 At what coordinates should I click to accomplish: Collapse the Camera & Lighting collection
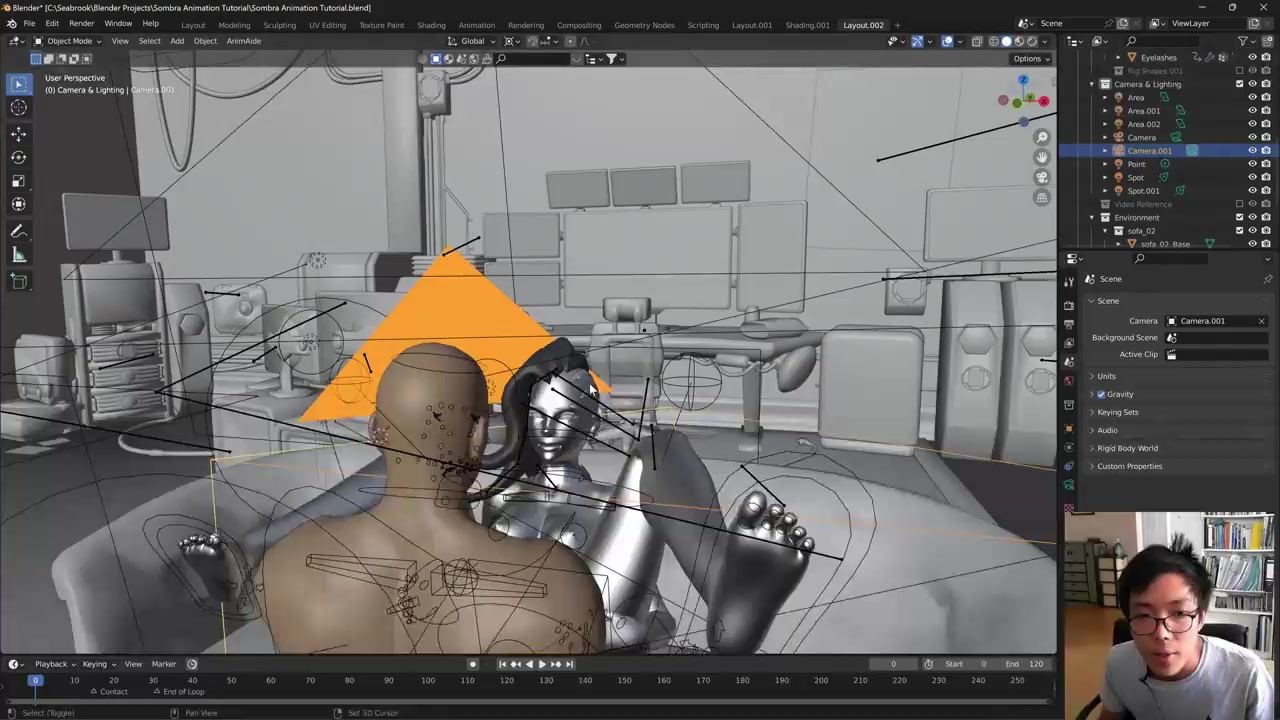pos(1092,84)
